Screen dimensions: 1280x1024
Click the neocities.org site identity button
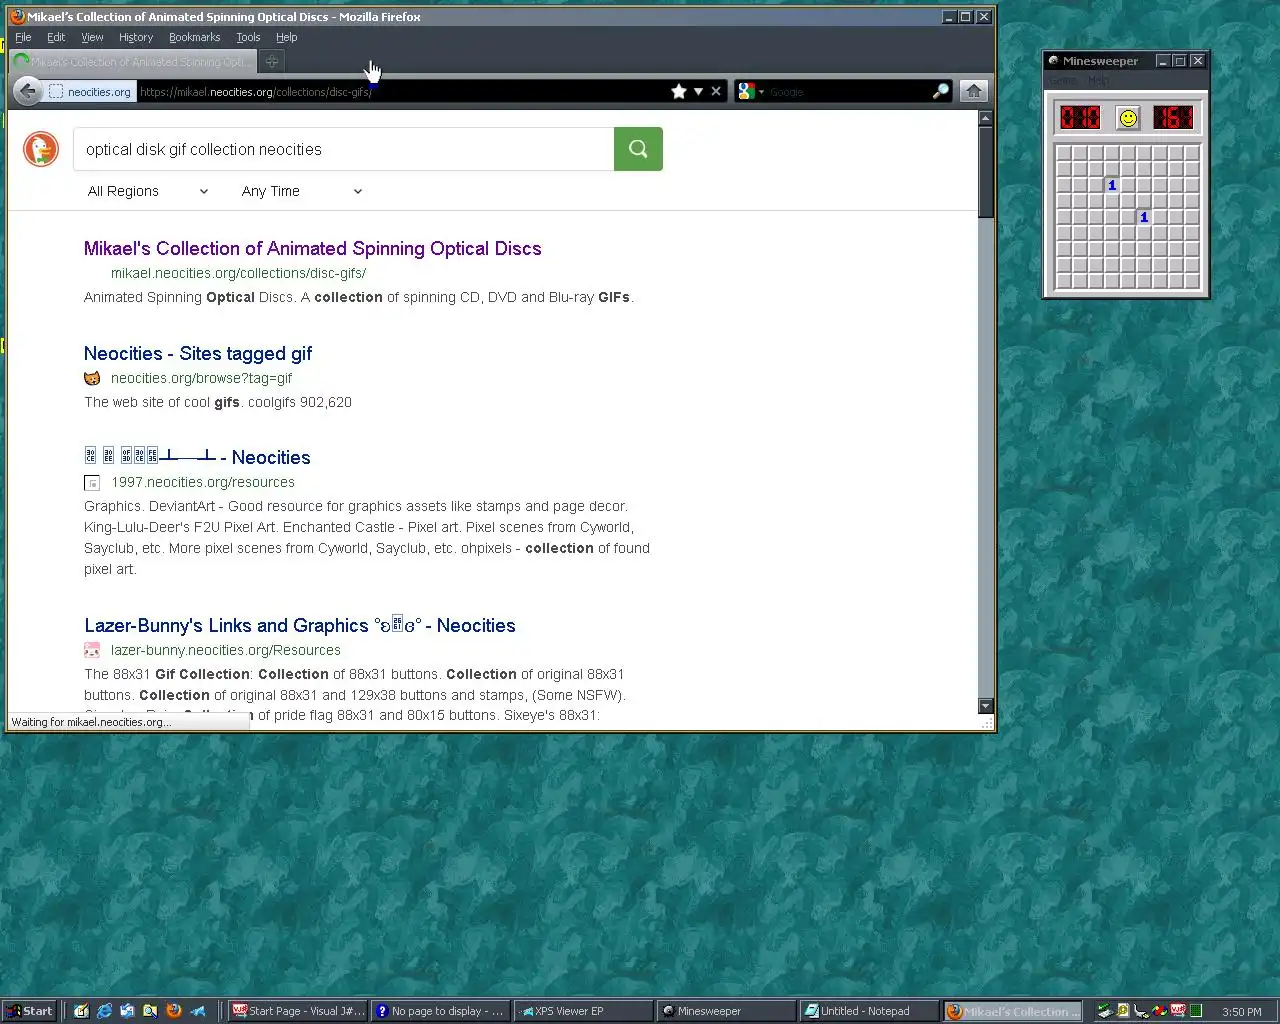click(x=90, y=91)
